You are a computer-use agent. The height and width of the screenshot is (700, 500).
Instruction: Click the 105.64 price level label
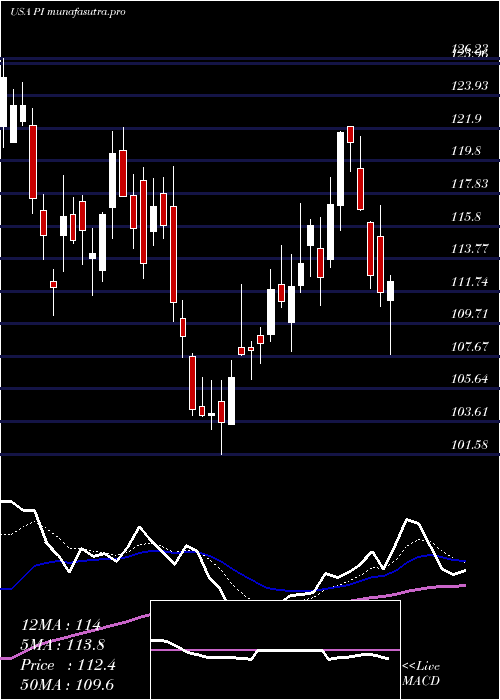[469, 379]
